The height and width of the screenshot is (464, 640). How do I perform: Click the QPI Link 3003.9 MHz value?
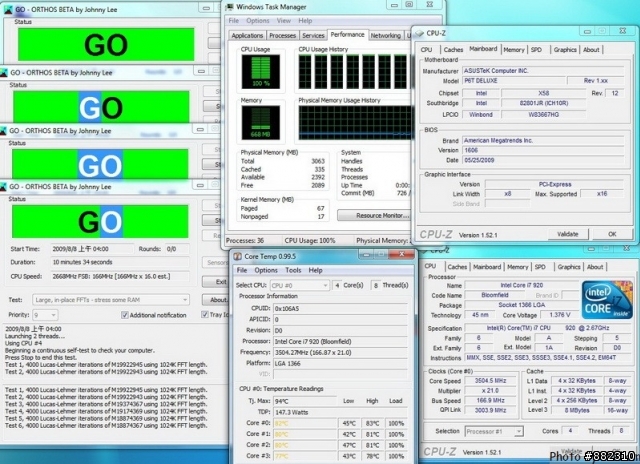click(490, 410)
